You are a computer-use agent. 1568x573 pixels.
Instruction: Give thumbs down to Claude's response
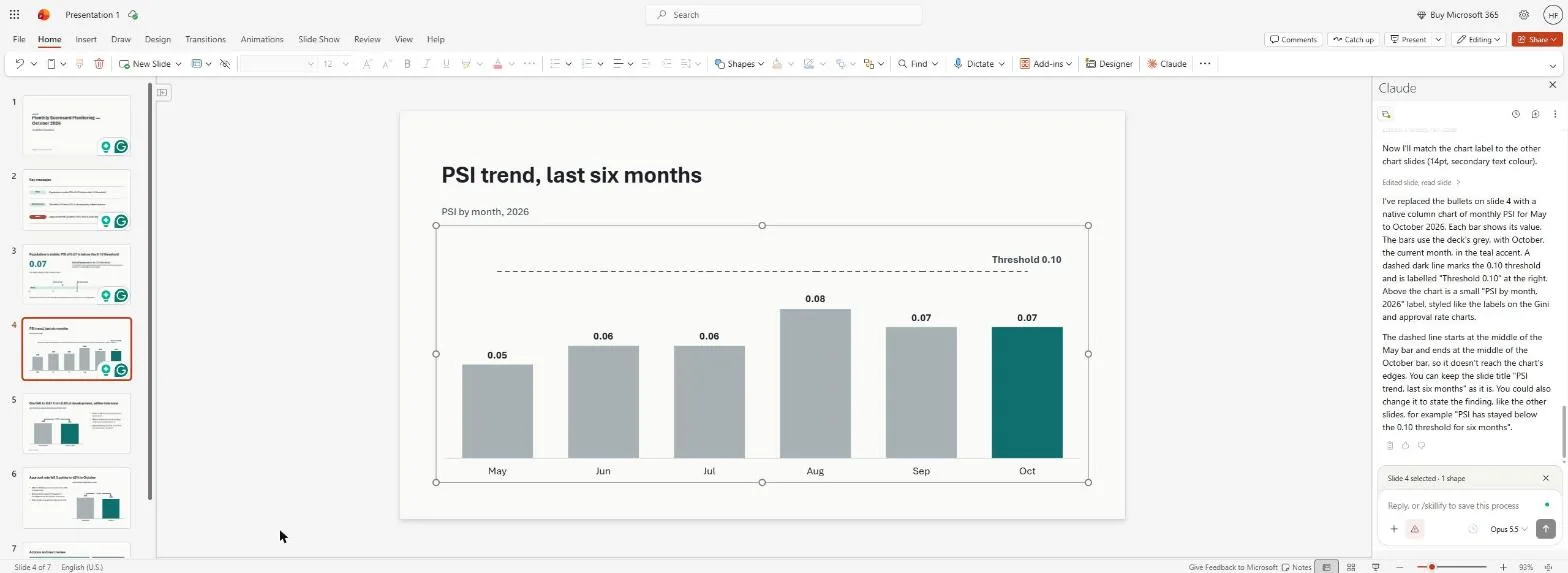pos(1421,446)
